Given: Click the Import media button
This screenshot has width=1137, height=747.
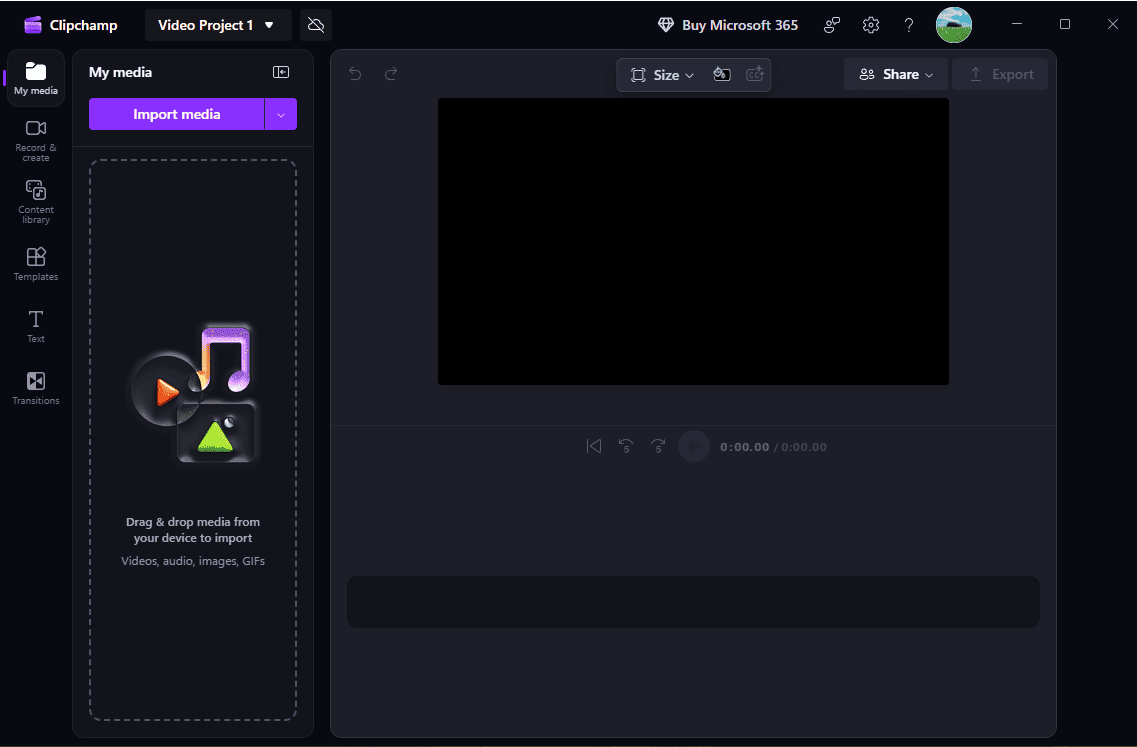Looking at the screenshot, I should click(177, 114).
